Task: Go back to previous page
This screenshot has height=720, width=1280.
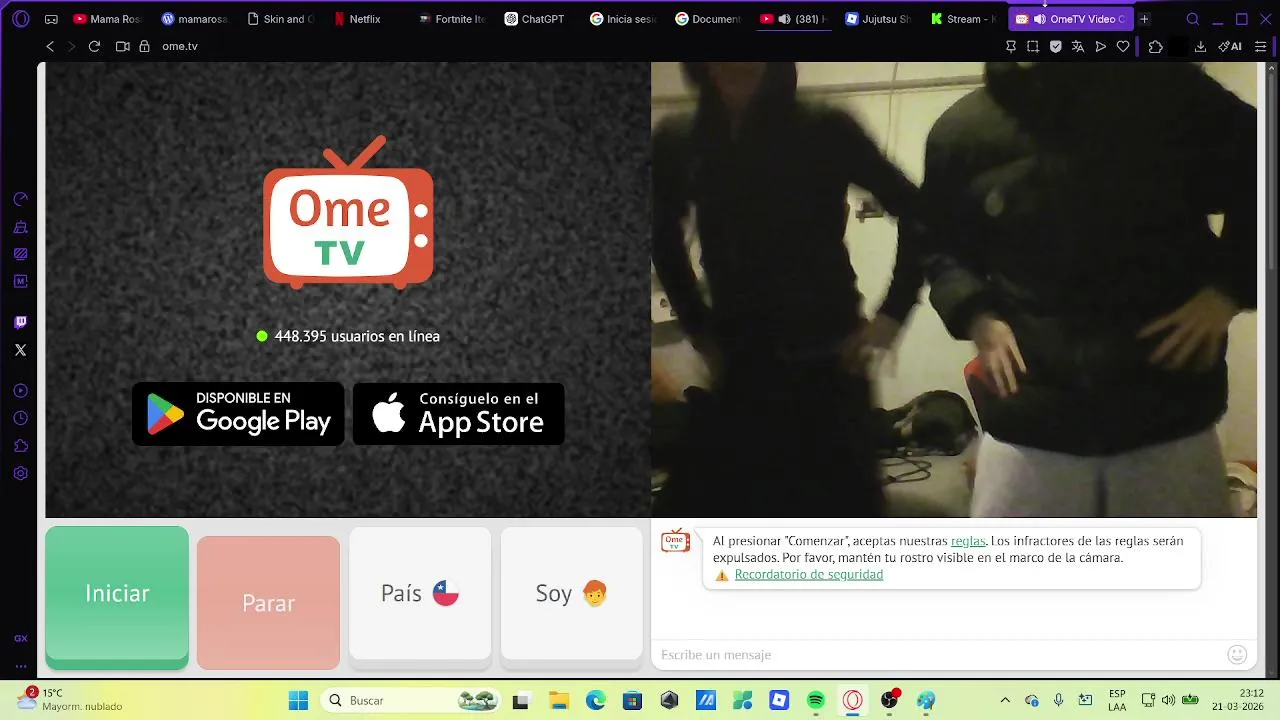Action: pos(50,46)
